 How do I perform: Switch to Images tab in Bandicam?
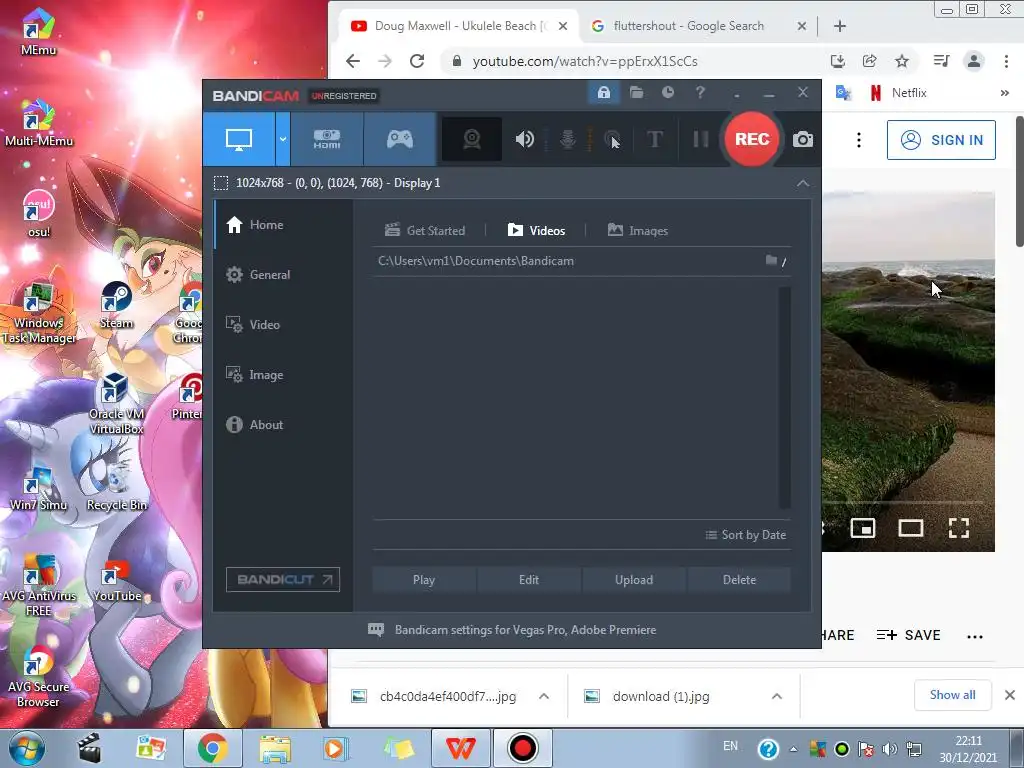tap(637, 231)
